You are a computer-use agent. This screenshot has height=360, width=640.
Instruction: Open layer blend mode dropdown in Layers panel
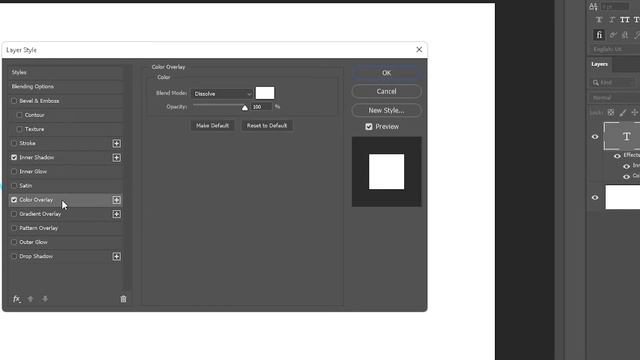[x=614, y=98]
